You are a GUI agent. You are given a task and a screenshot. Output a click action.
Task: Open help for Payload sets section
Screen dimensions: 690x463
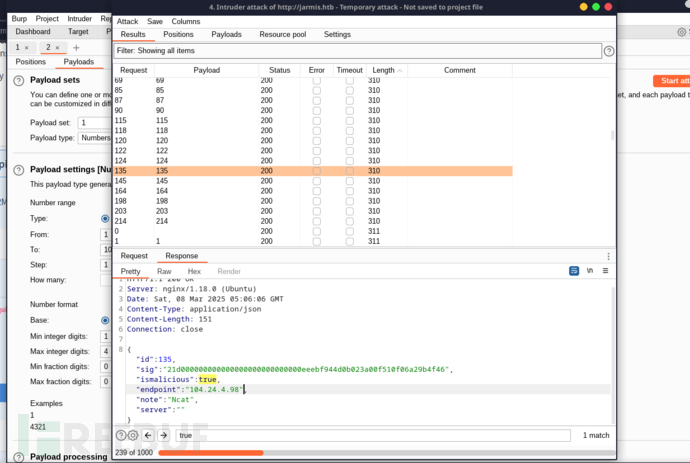click(18, 81)
